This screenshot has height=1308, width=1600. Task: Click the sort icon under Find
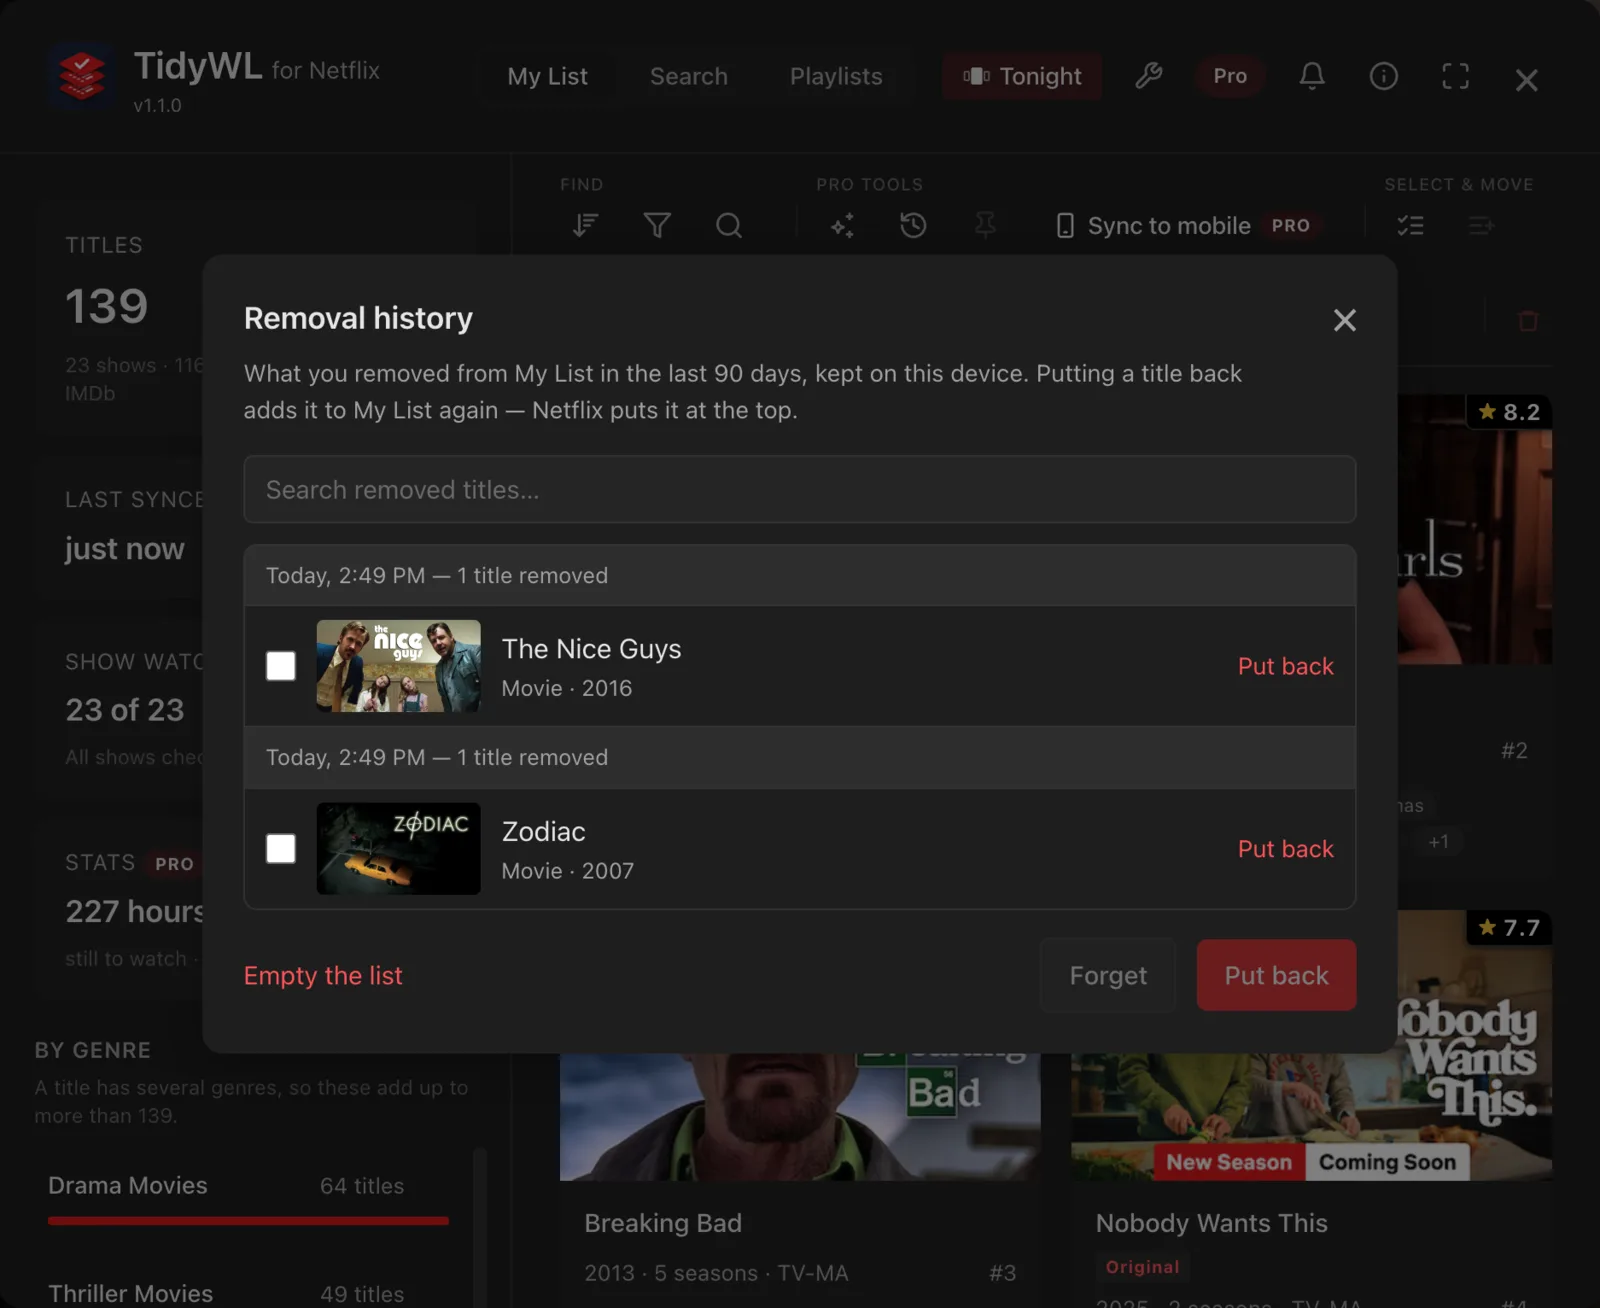[x=586, y=225]
